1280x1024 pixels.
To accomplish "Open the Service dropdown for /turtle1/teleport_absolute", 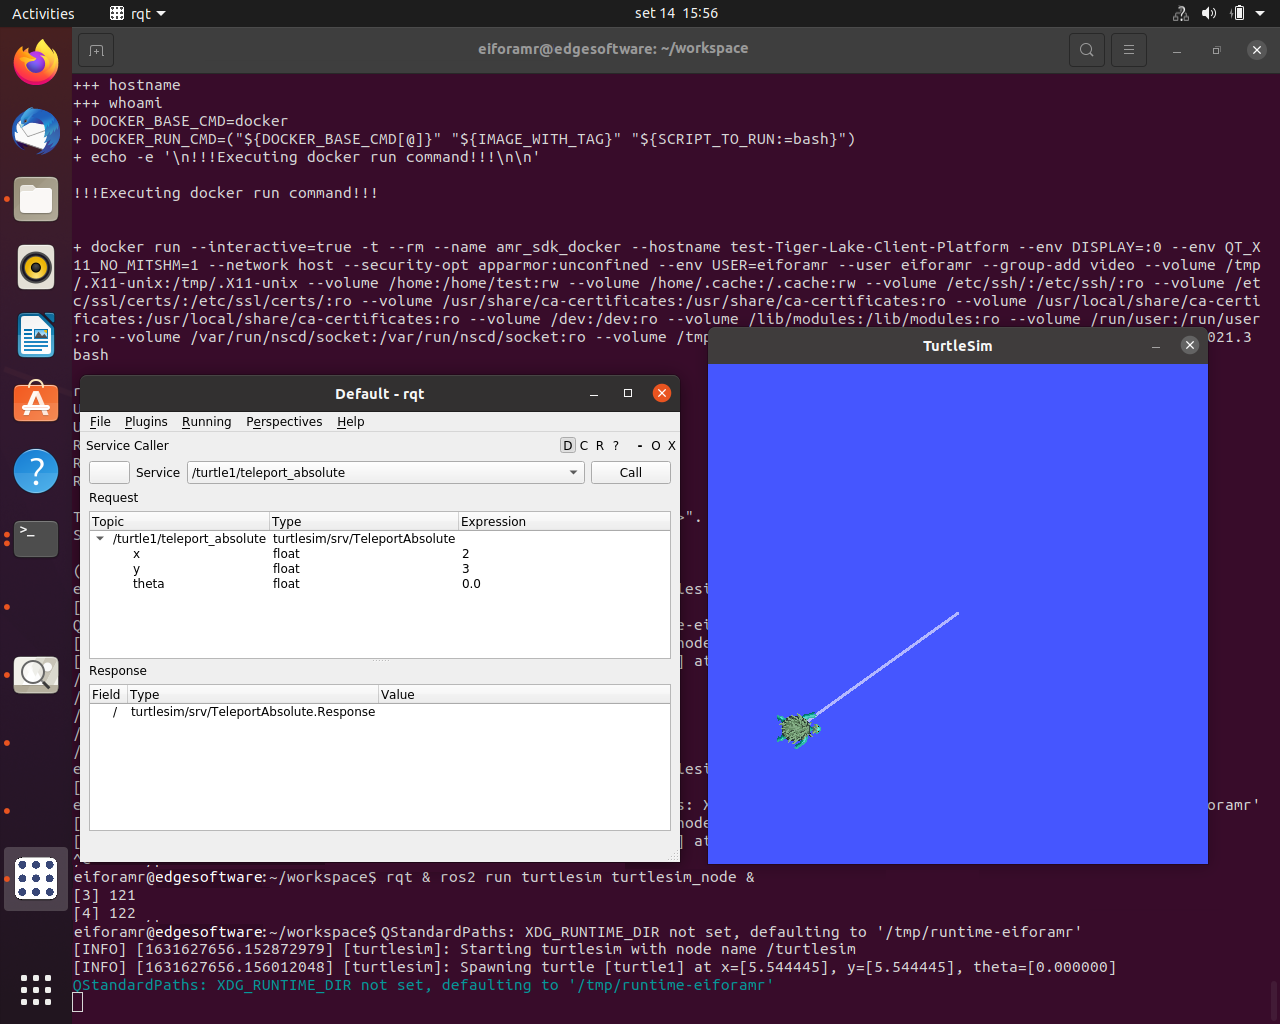I will pyautogui.click(x=573, y=473).
